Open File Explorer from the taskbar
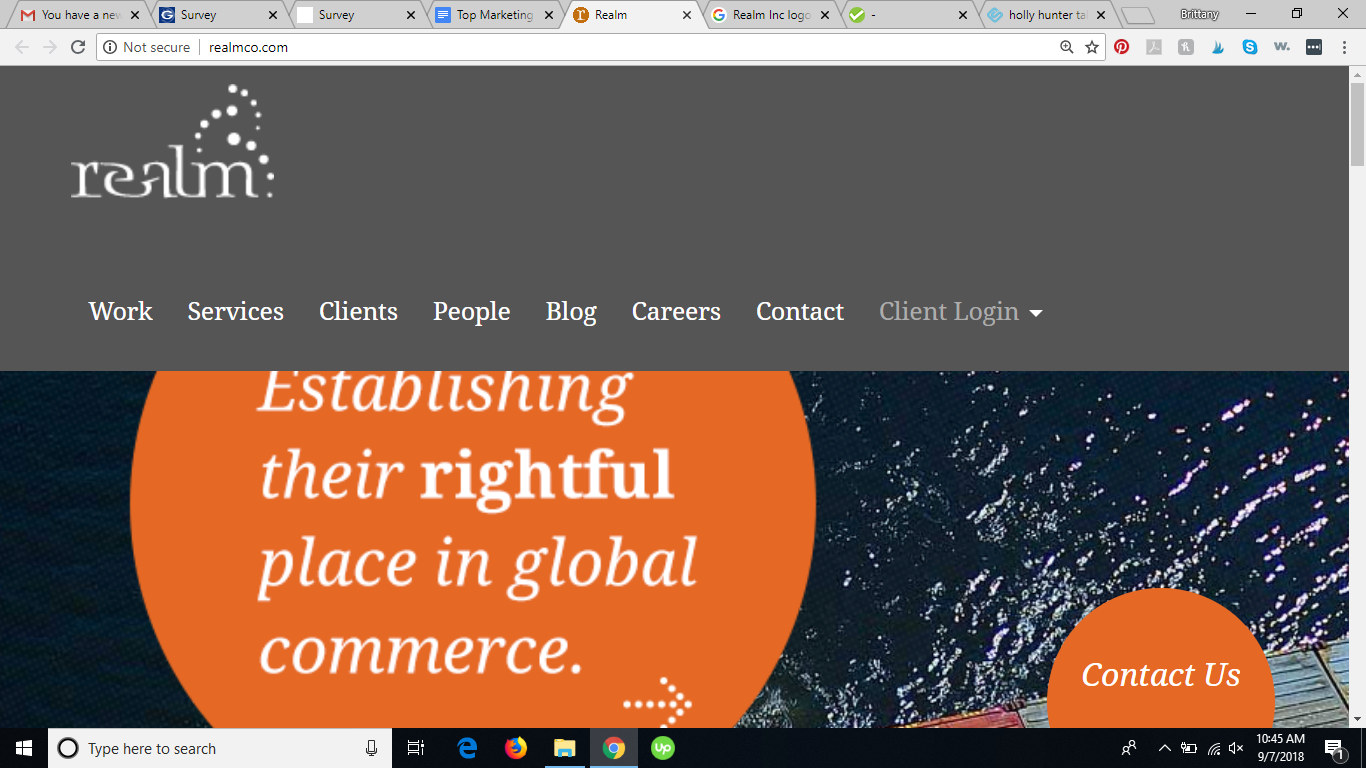The height and width of the screenshot is (768, 1366). coord(565,748)
